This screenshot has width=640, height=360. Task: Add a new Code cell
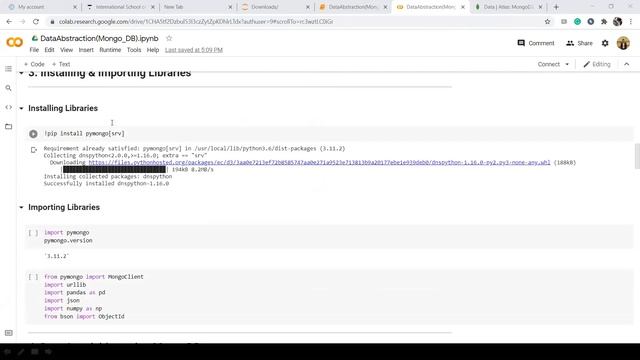click(34, 64)
